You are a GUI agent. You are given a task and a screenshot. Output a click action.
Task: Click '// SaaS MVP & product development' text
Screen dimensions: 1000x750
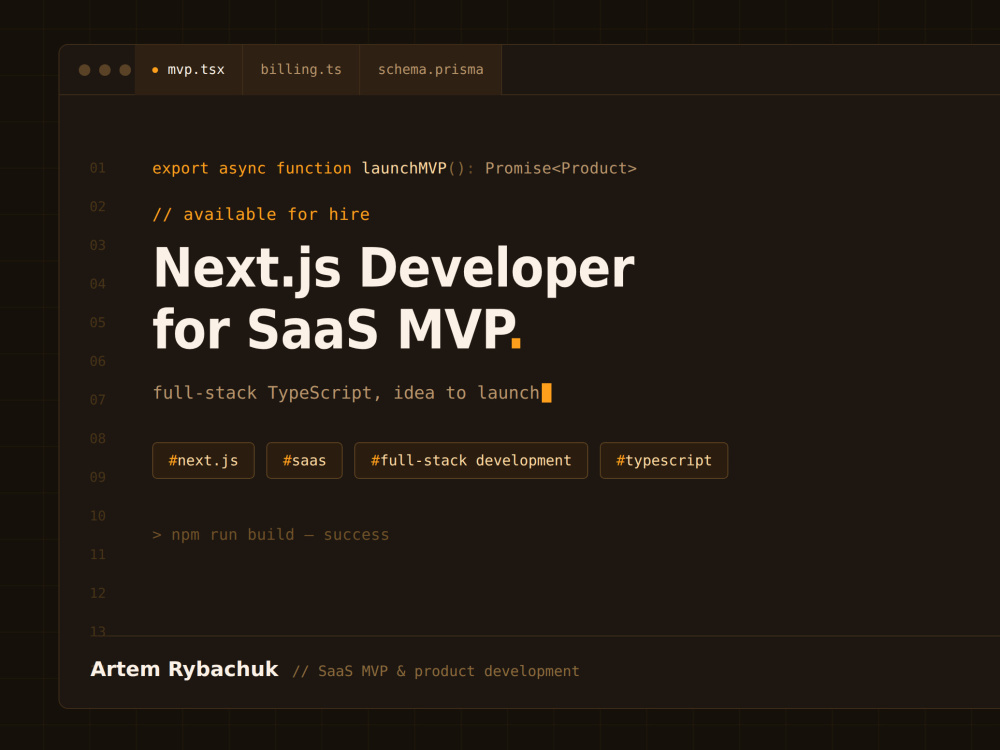pos(436,672)
